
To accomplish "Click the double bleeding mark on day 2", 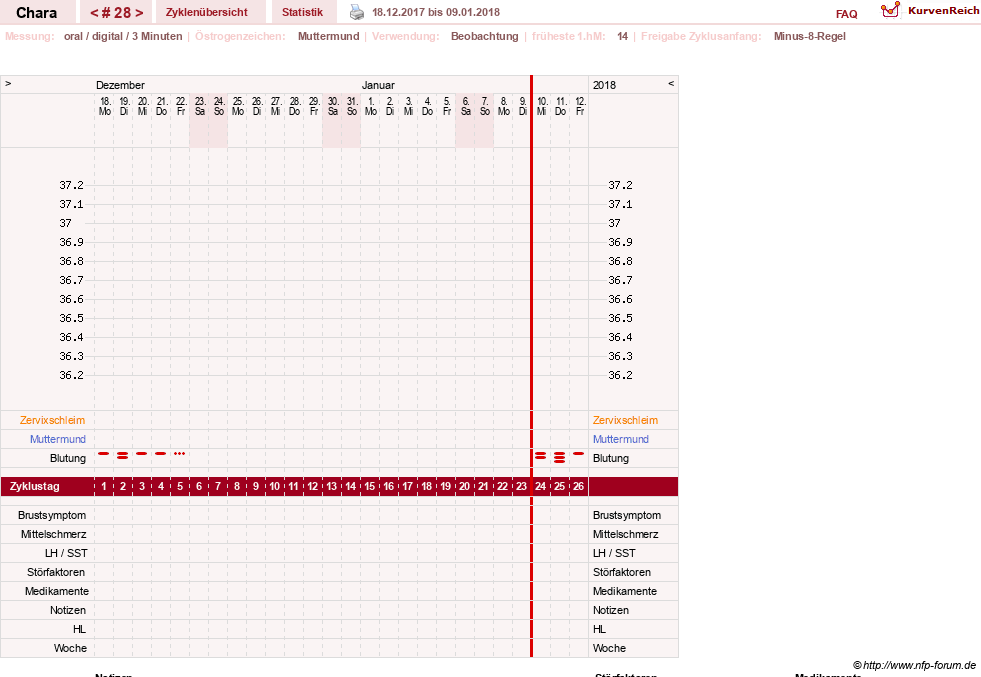I will tap(123, 456).
